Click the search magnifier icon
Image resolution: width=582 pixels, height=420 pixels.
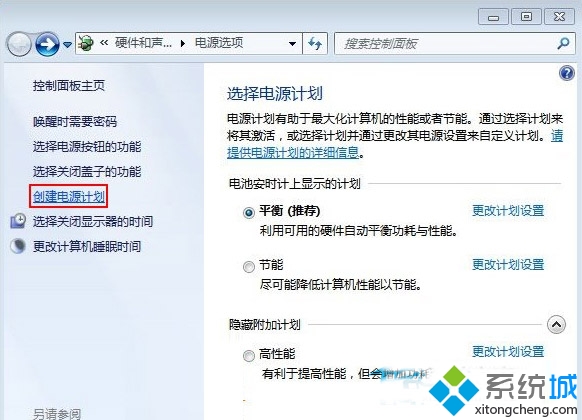563,44
